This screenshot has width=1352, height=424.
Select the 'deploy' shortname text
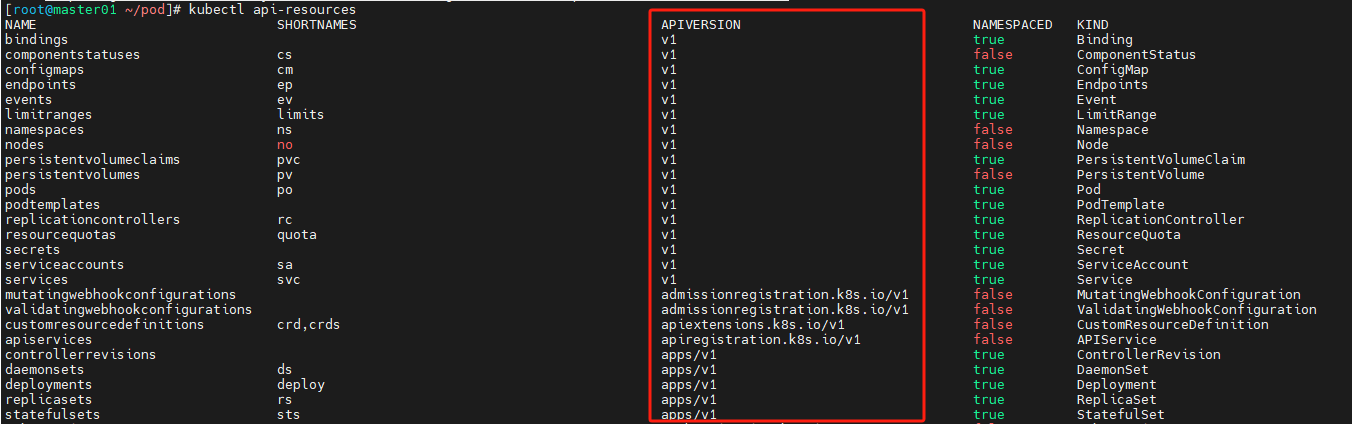pos(301,384)
